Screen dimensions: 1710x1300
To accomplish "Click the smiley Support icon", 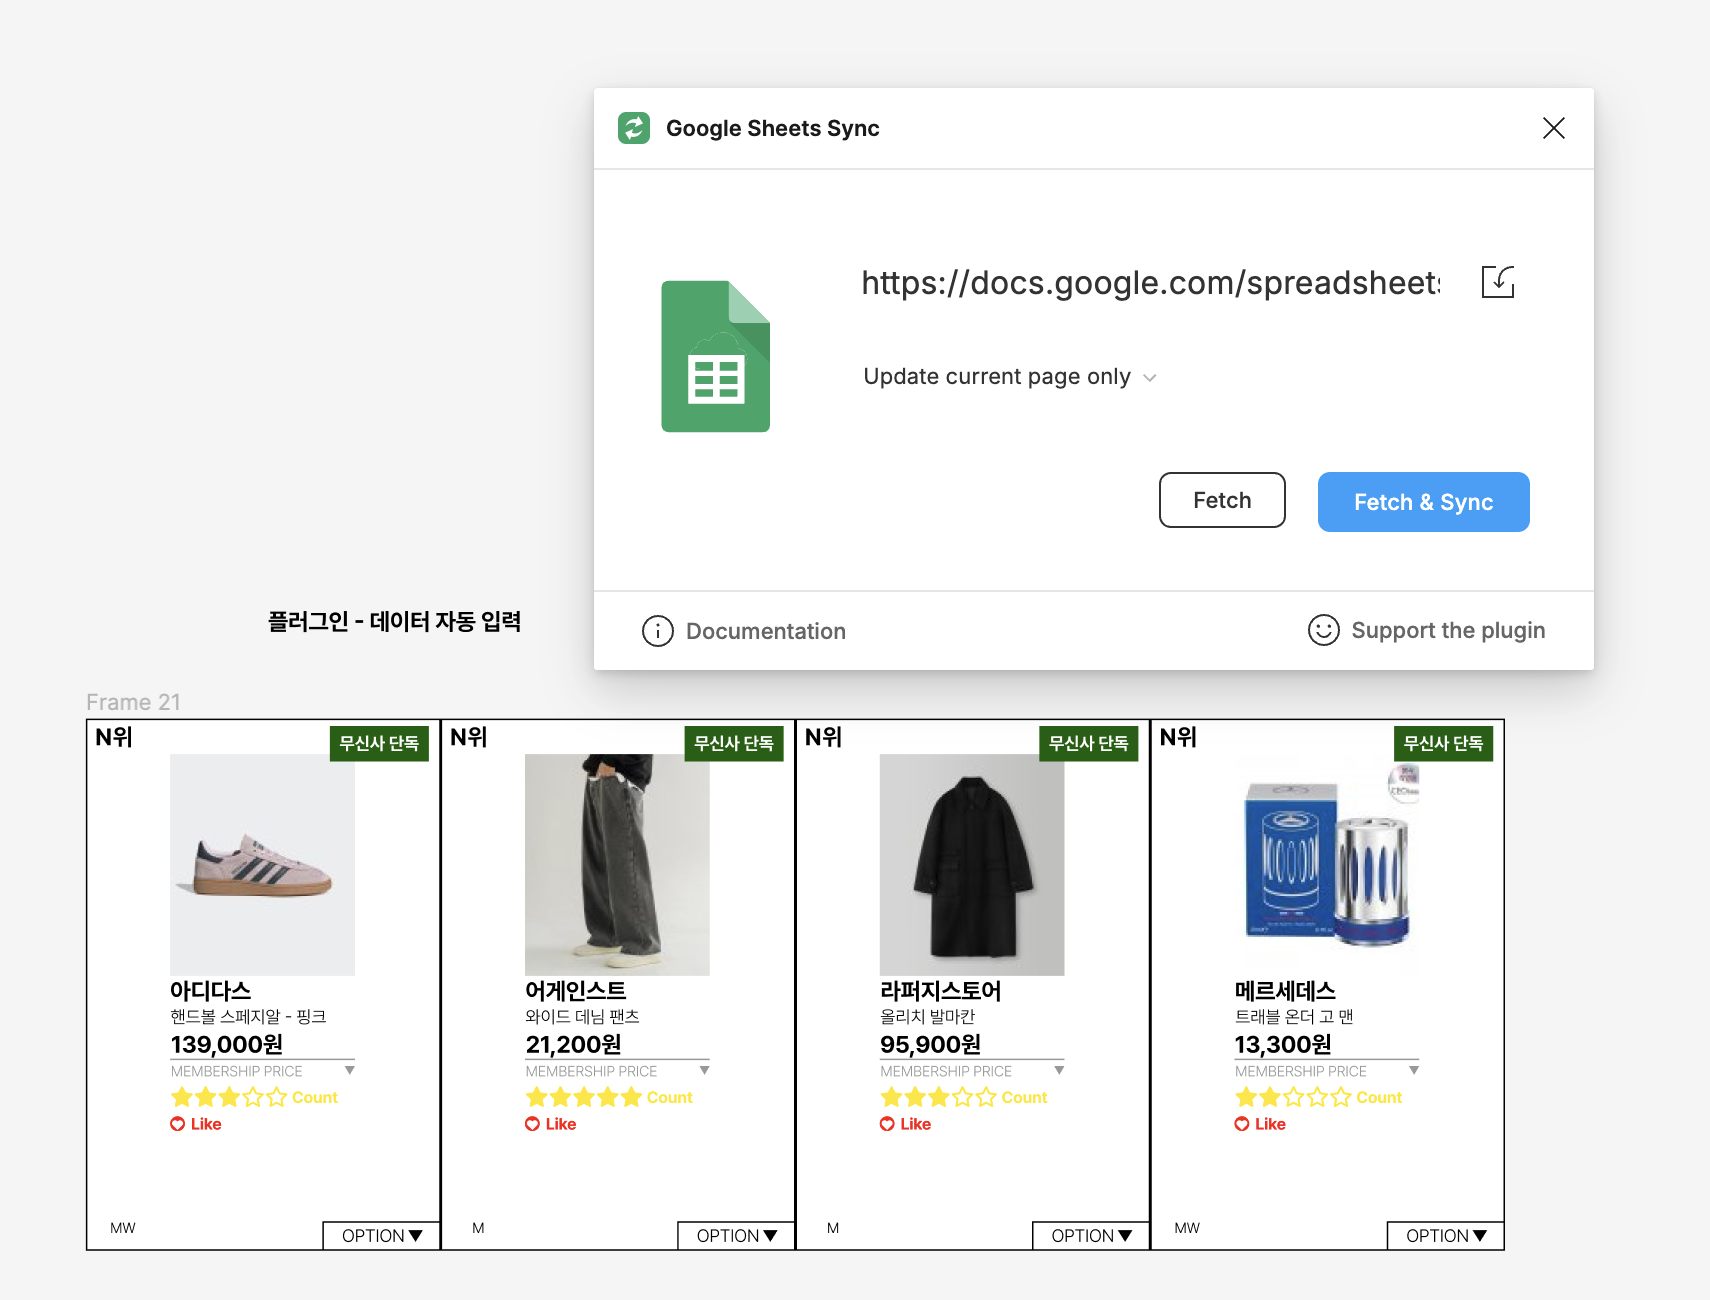I will click(1323, 630).
